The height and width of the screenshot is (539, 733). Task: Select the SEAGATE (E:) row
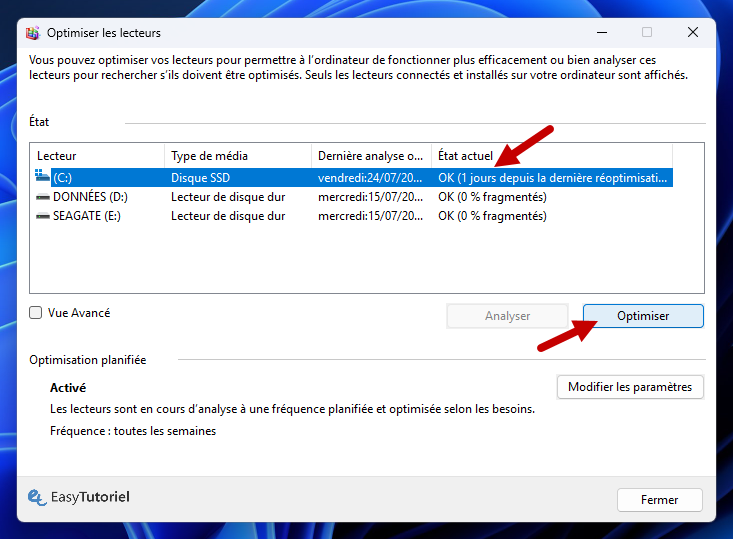[353, 216]
